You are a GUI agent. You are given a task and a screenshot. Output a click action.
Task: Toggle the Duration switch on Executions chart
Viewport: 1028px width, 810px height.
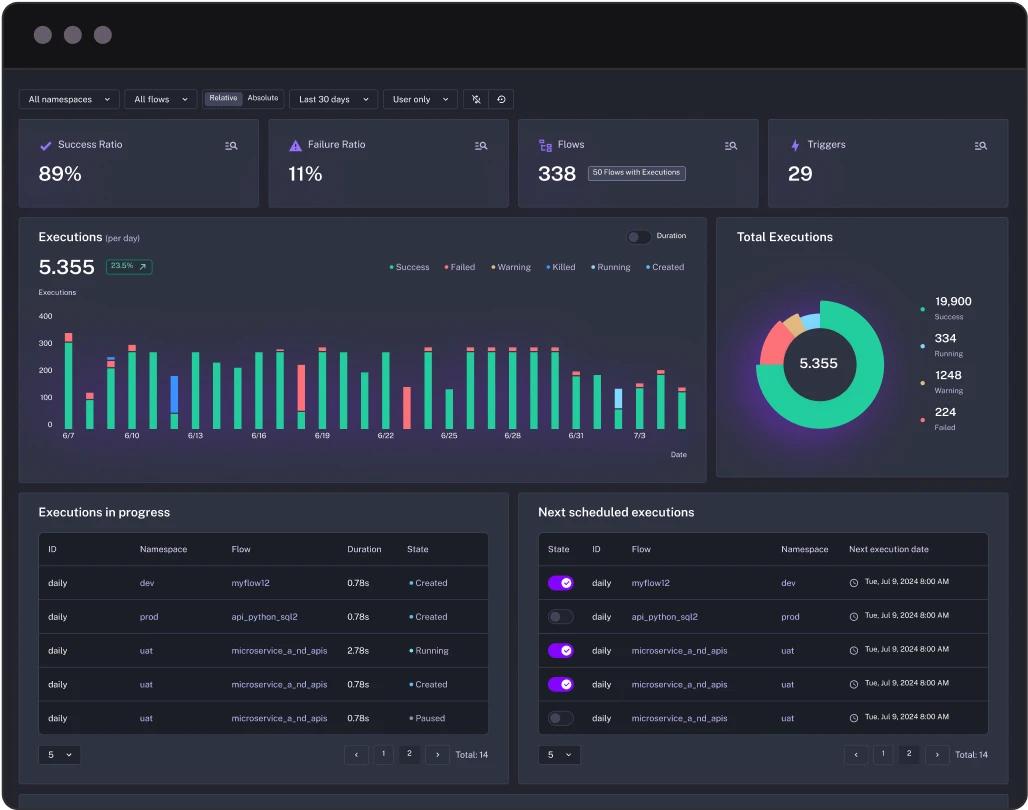click(638, 237)
